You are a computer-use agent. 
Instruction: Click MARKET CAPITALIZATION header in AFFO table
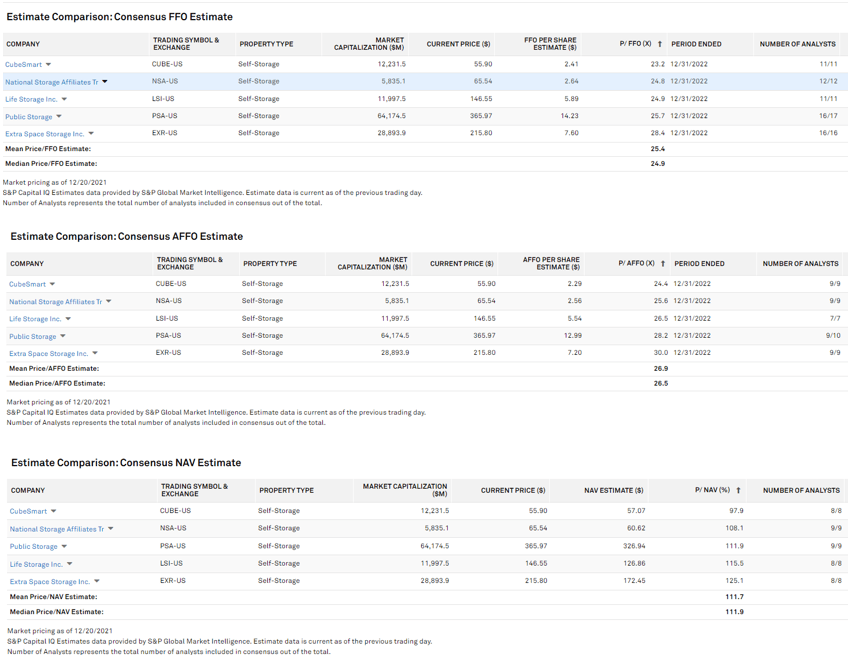tap(372, 264)
